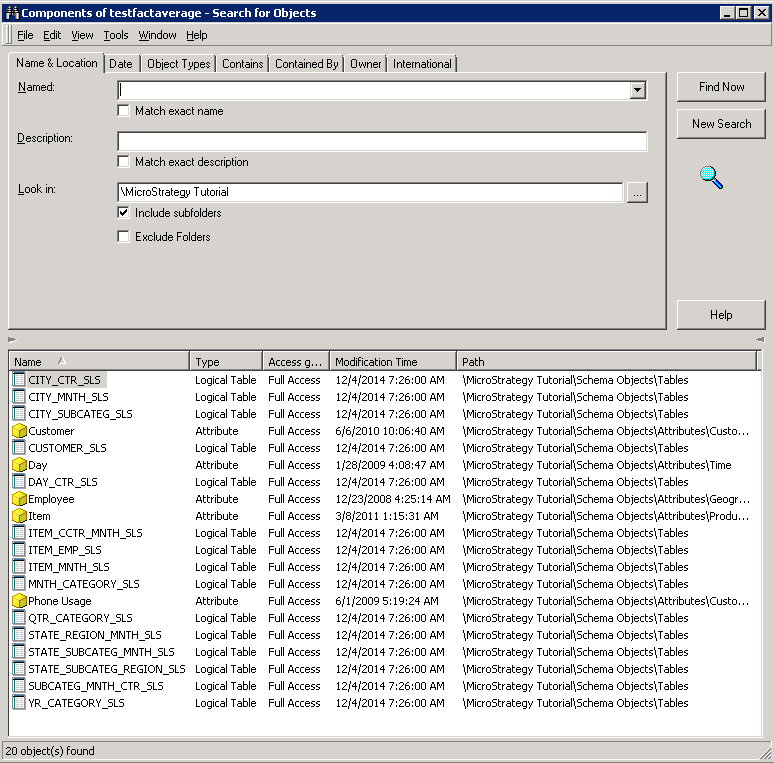Click the Day attribute icon
774x763 pixels.
pos(19,464)
